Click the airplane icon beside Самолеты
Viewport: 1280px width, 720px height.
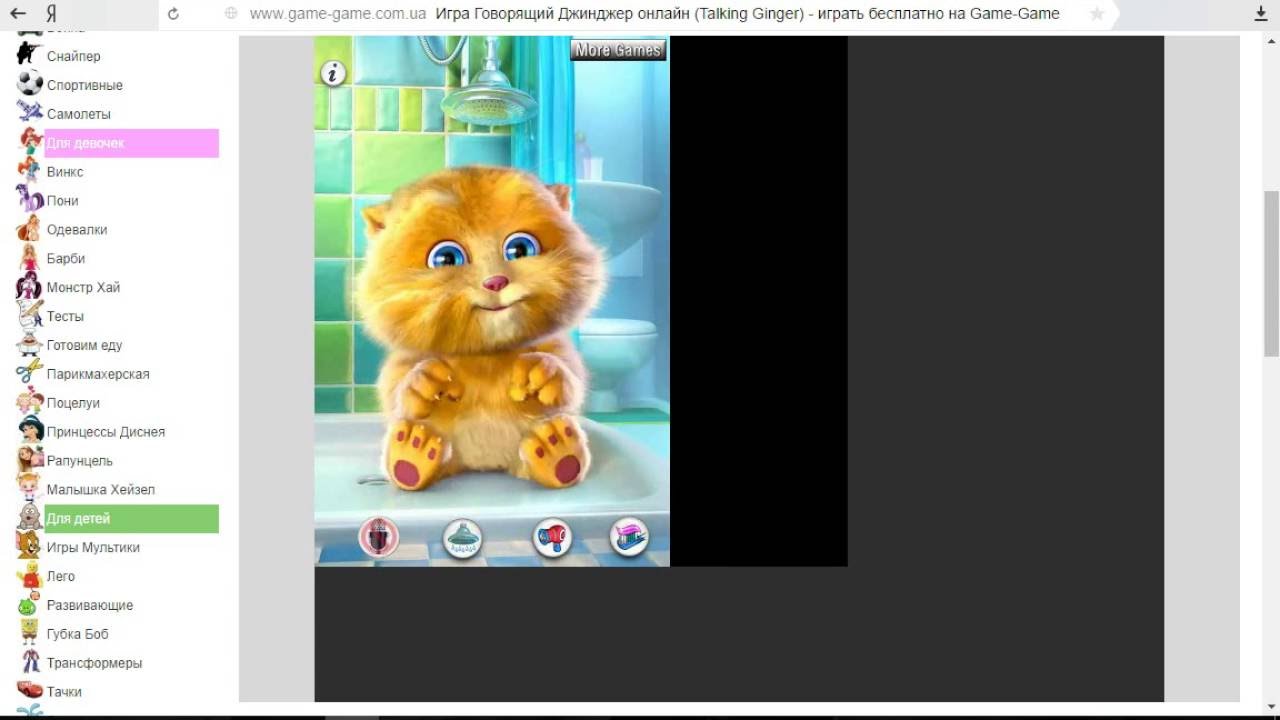(x=30, y=112)
